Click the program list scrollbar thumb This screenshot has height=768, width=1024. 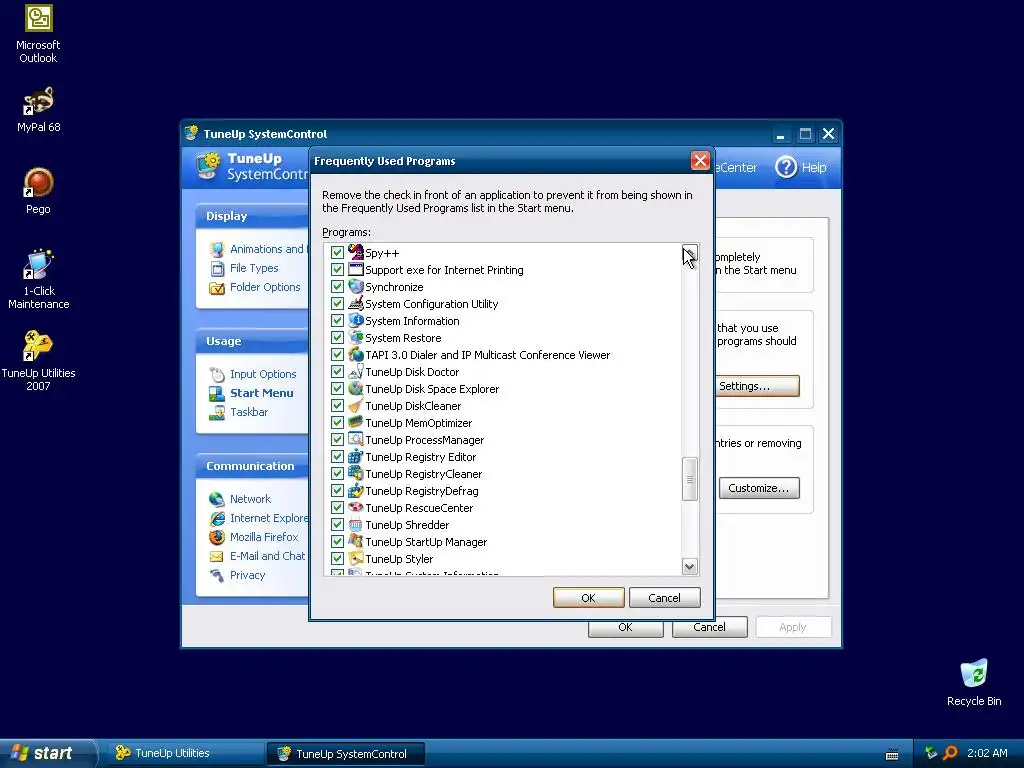[690, 479]
